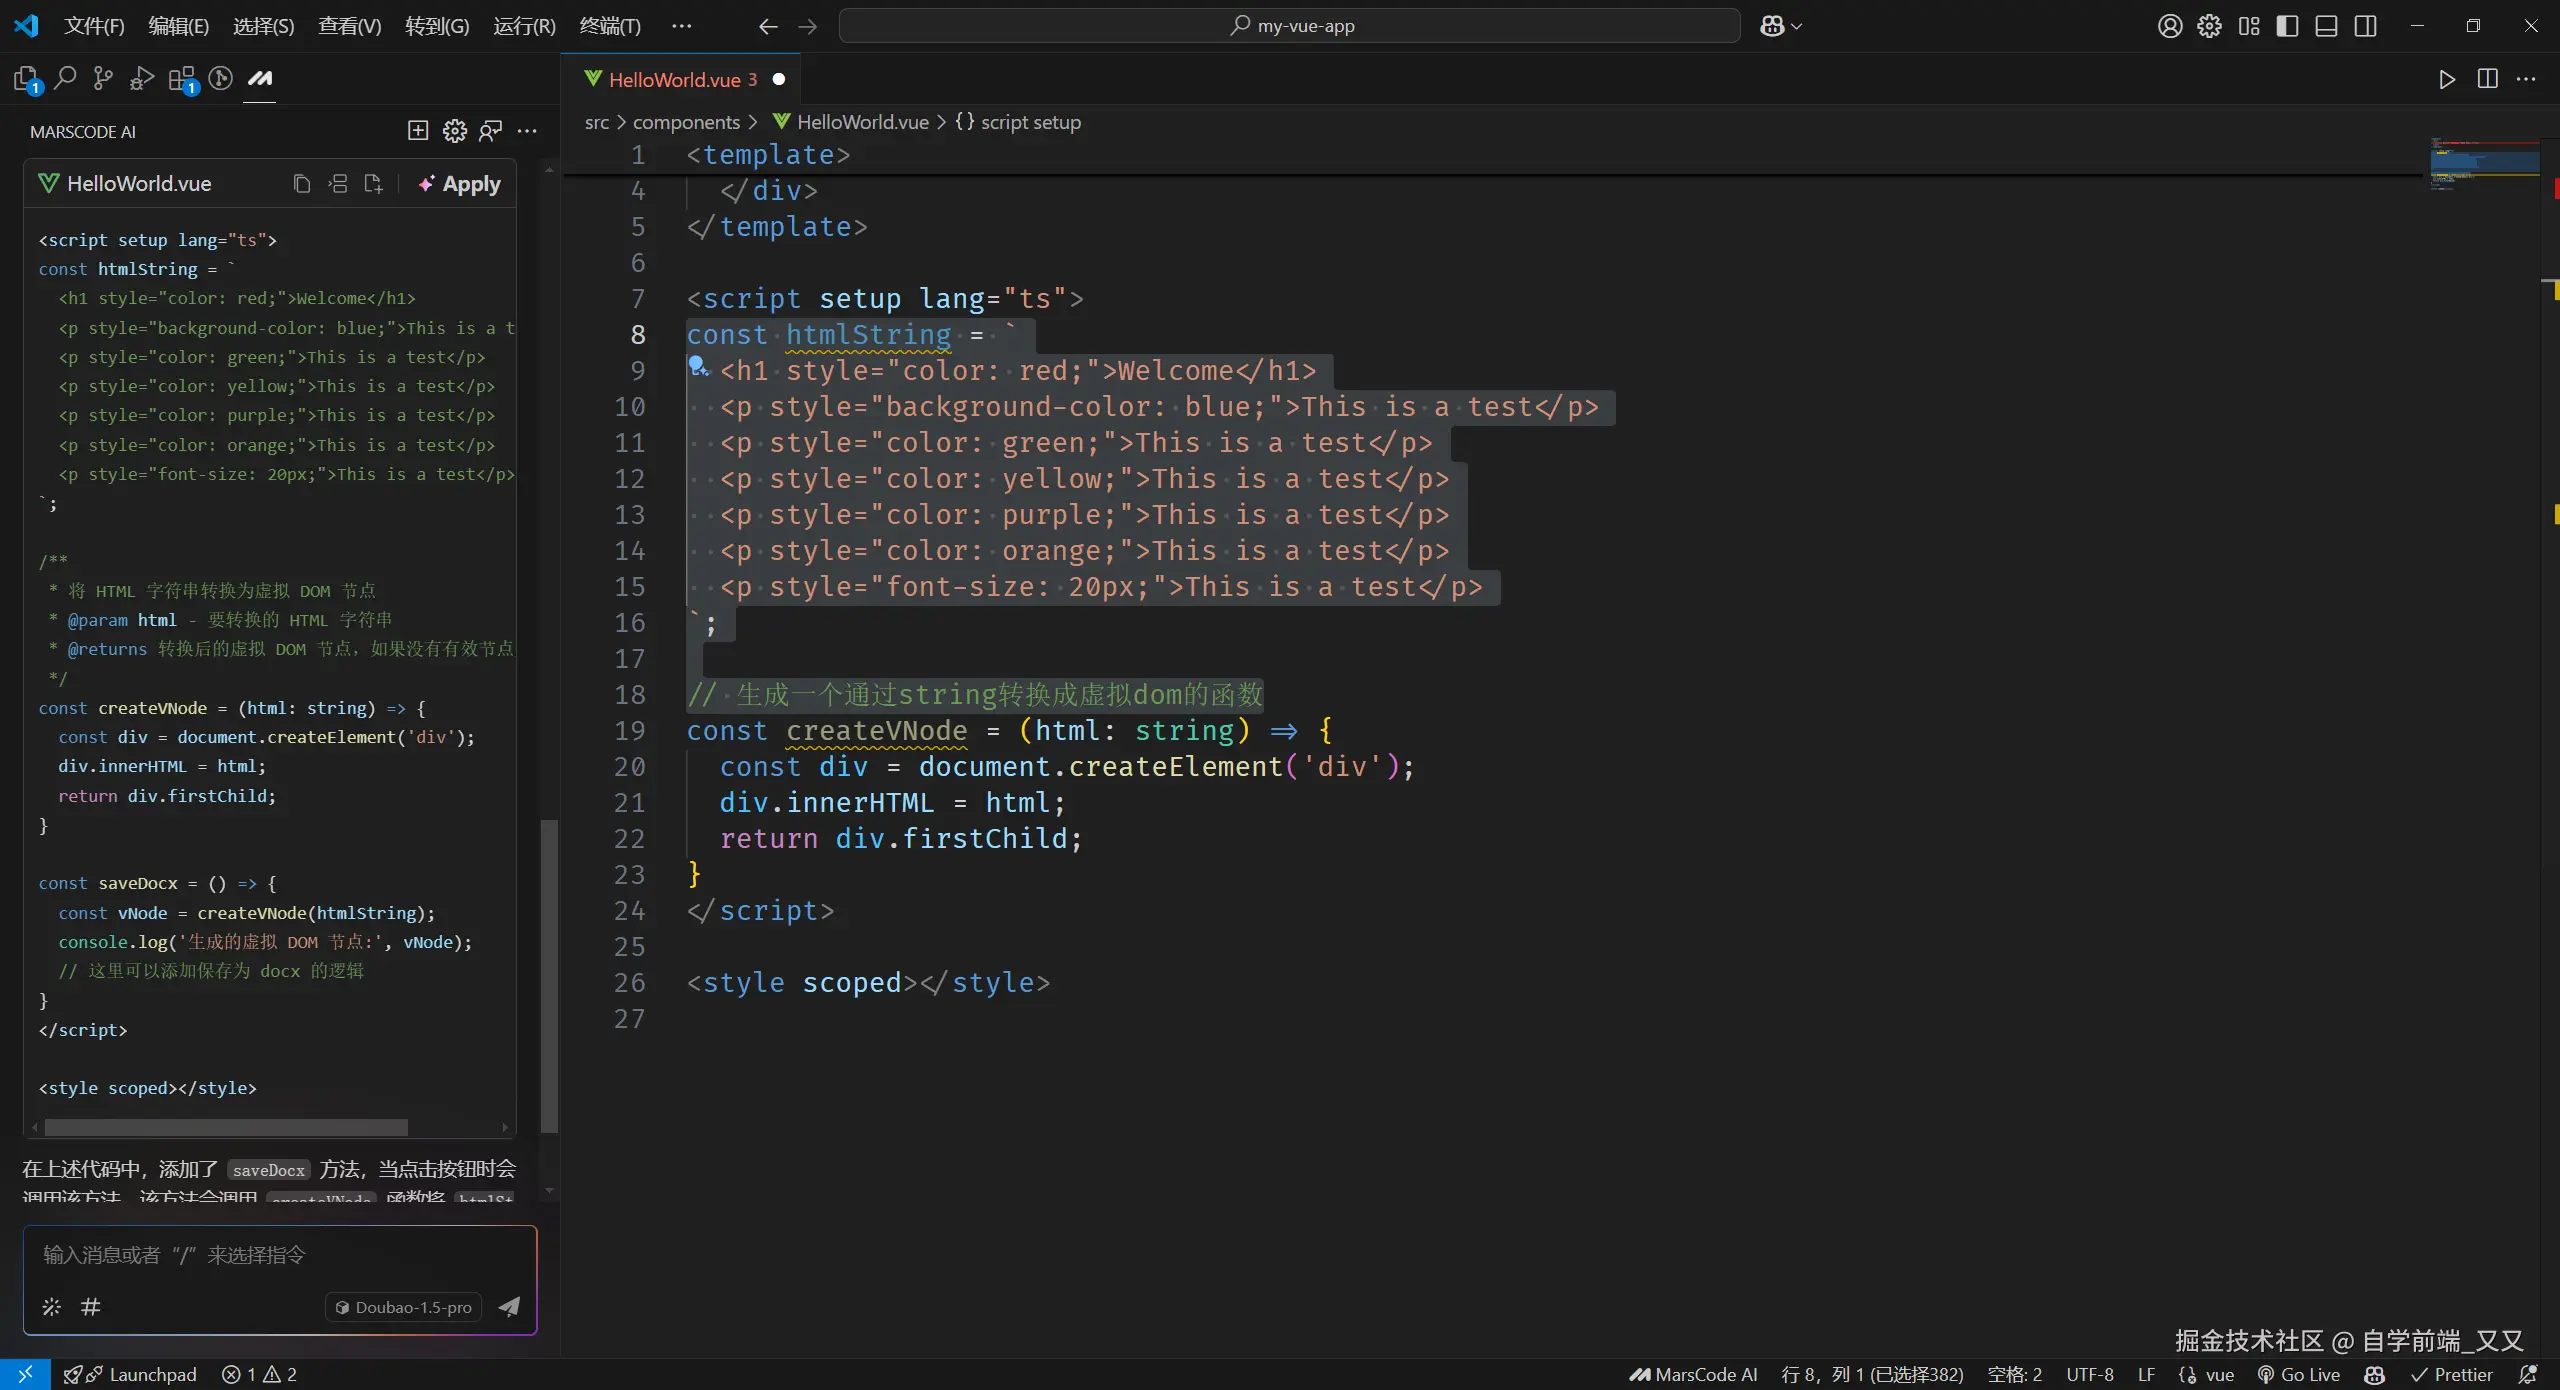The width and height of the screenshot is (2560, 1390).
Task: Open the vue language mode selector
Action: tap(2219, 1374)
